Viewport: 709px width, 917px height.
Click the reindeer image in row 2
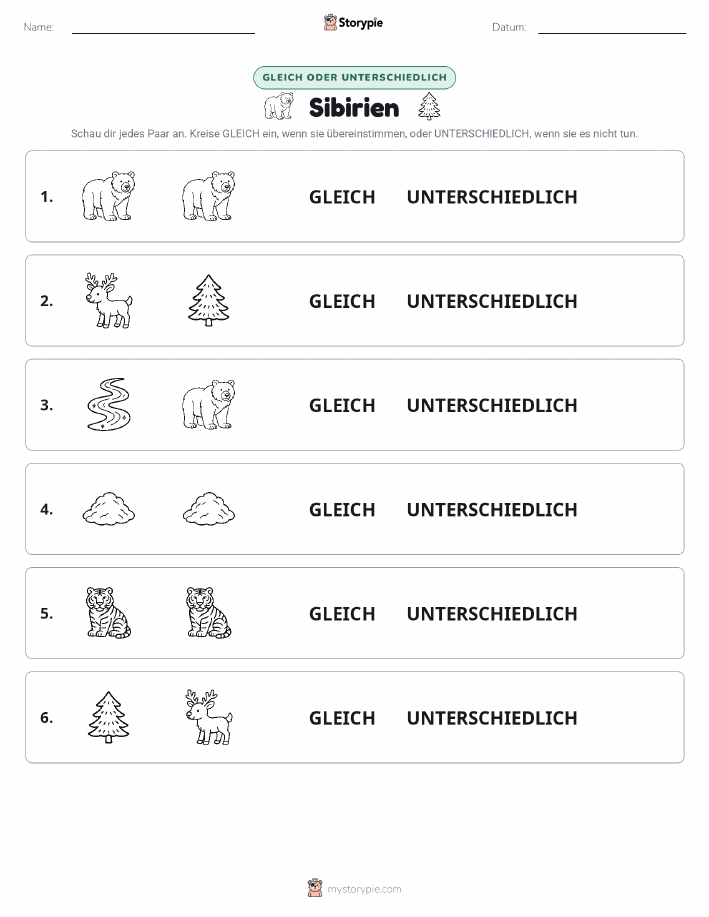click(108, 300)
